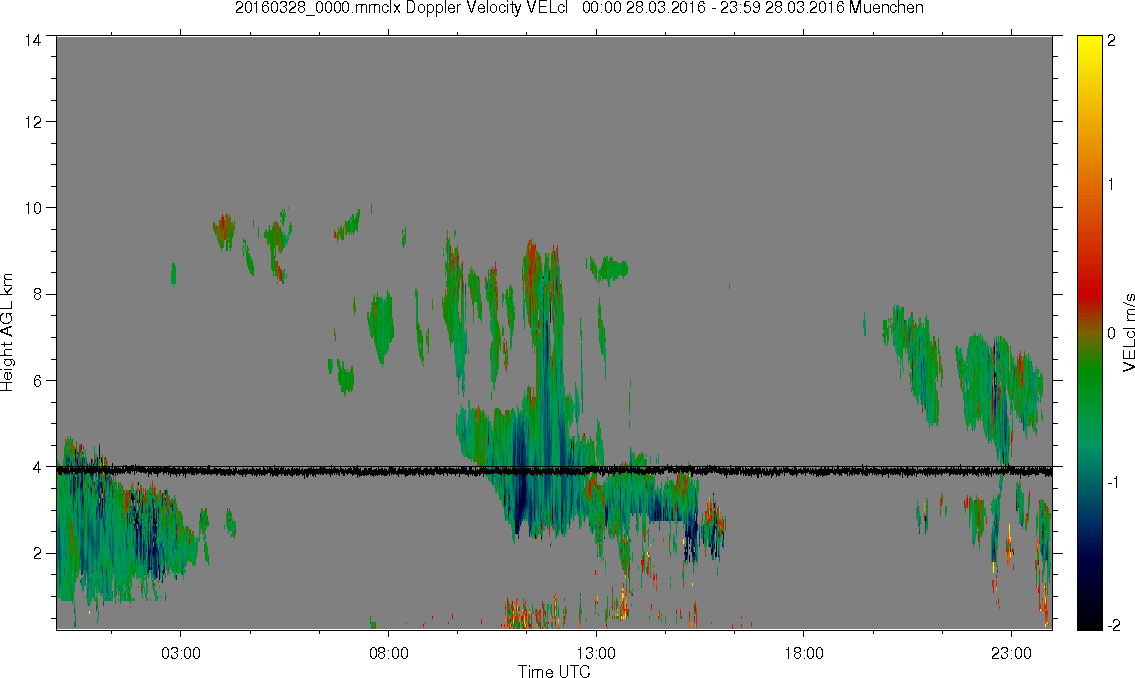Click the 'VELcl m/s' color bar title
This screenshot has height=678, width=1135.
(1128, 333)
